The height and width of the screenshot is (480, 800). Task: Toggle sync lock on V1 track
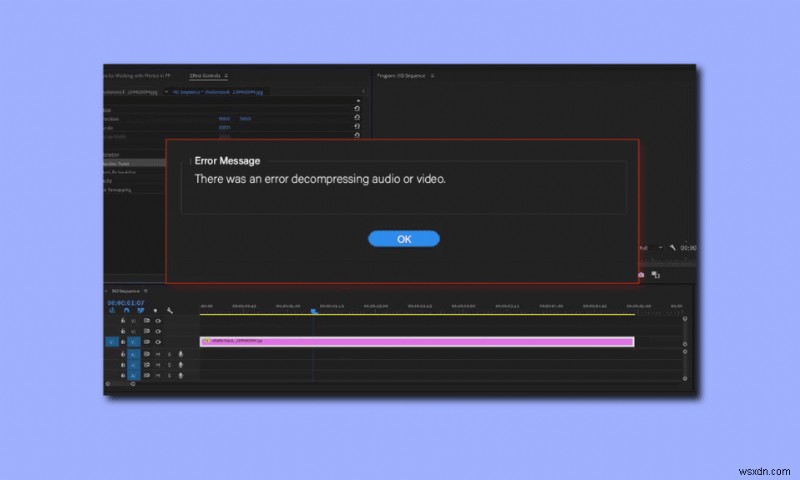click(147, 342)
